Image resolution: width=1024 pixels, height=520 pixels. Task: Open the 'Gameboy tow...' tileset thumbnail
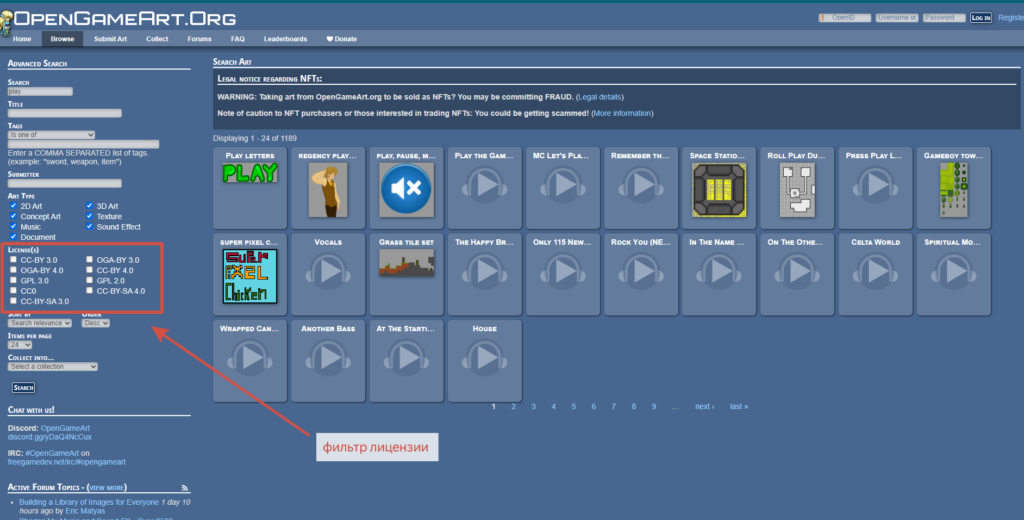pyautogui.click(x=953, y=189)
